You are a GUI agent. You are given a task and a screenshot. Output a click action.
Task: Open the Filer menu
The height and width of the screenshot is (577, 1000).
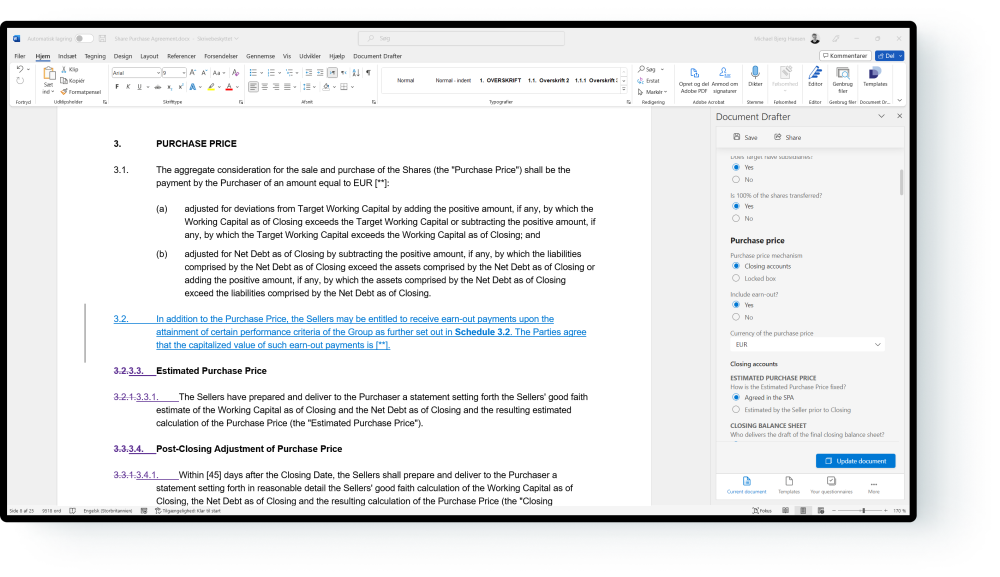coord(20,56)
